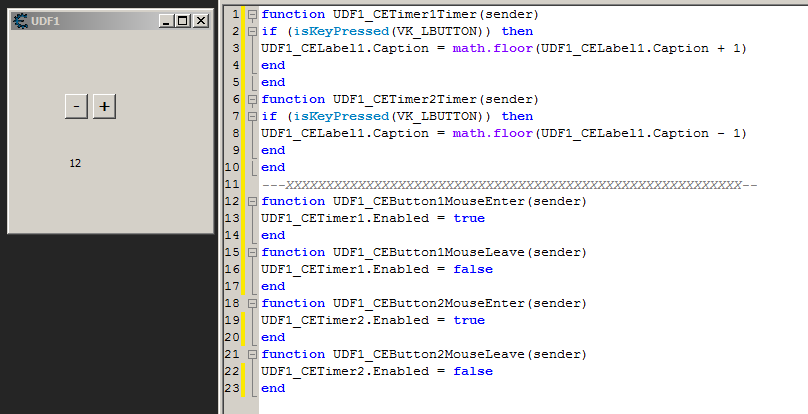The width and height of the screenshot is (808, 414).
Task: Click the XXXX comment separator on line 11
Action: pos(509,185)
